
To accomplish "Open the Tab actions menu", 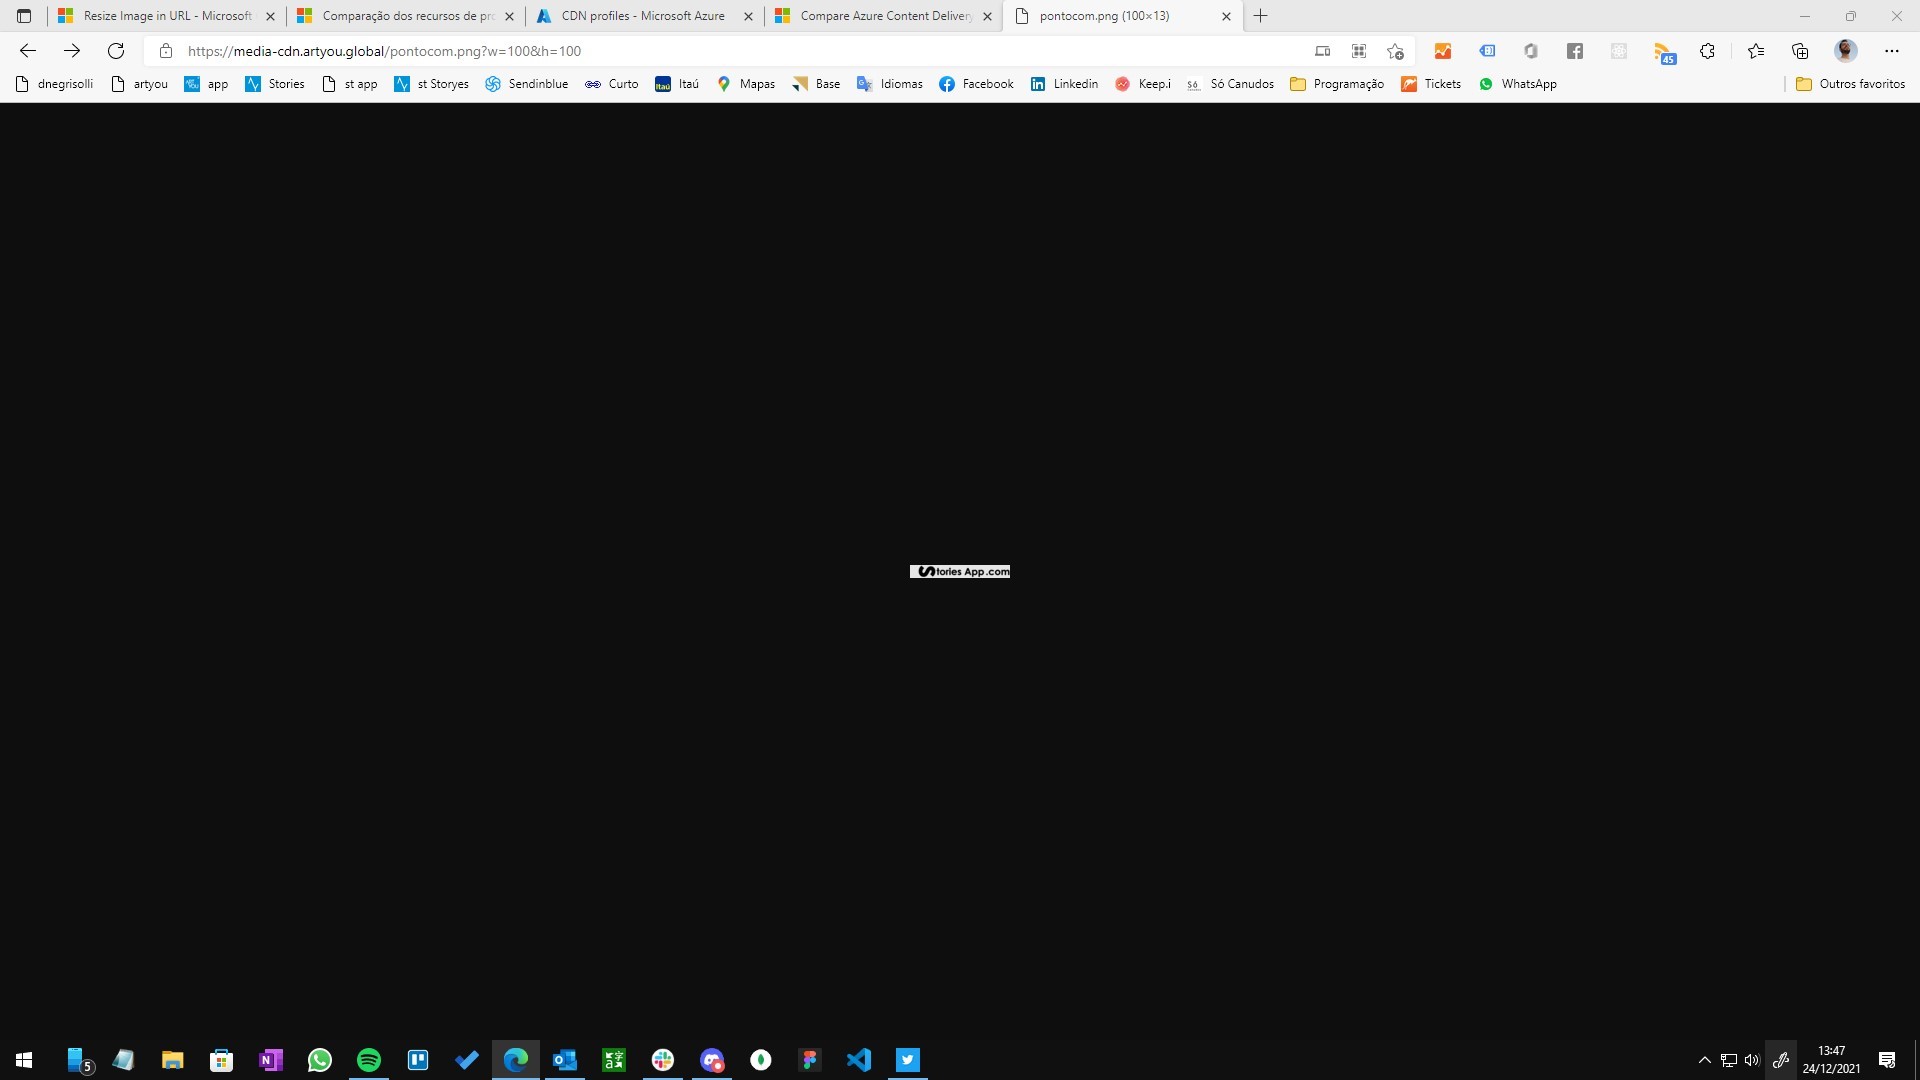I will [x=24, y=16].
